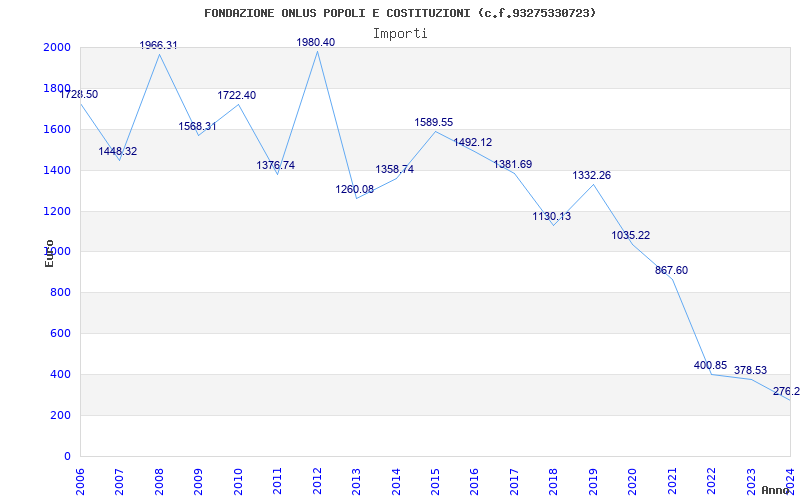Image resolution: width=800 pixels, height=500 pixels.
Task: Click y-axis tick 0
Action: click(67, 456)
